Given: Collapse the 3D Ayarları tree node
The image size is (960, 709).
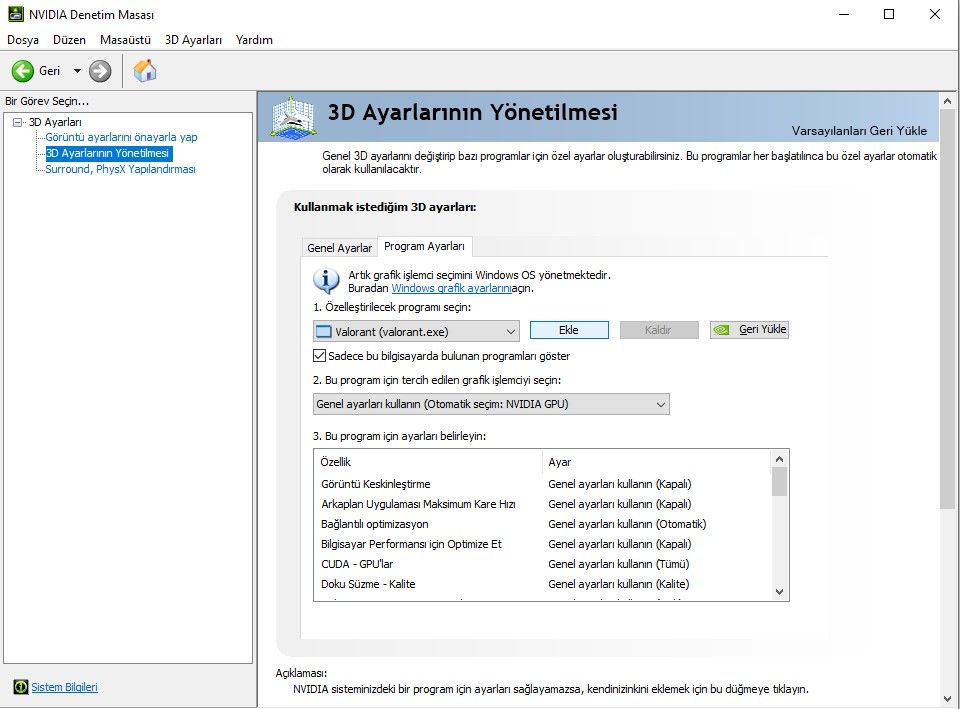Looking at the screenshot, I should (x=18, y=122).
